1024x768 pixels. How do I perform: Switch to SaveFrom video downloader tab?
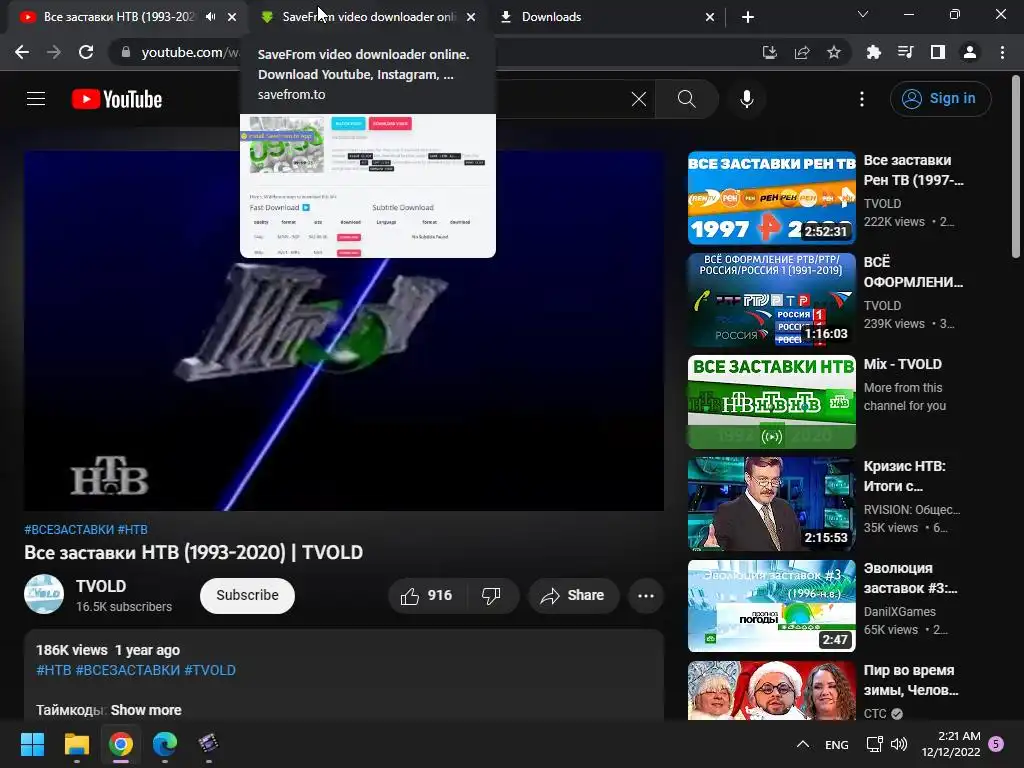pyautogui.click(x=369, y=17)
